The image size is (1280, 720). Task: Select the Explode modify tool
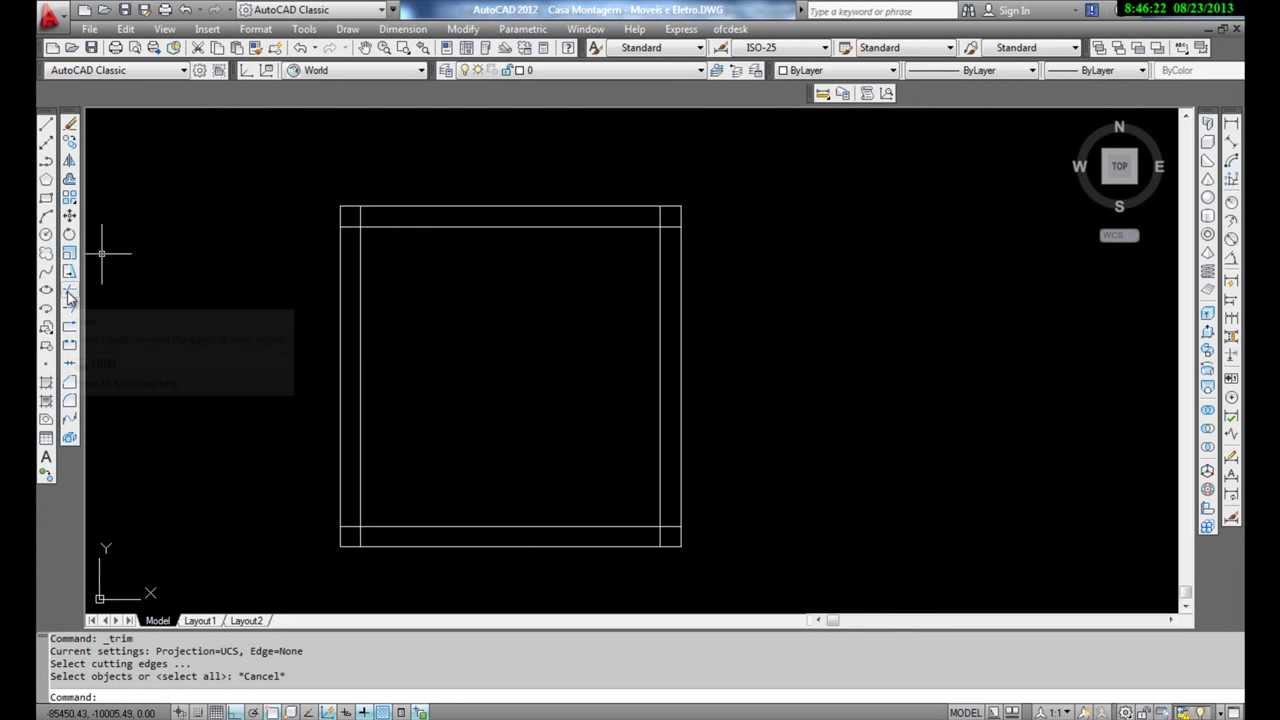(x=69, y=438)
